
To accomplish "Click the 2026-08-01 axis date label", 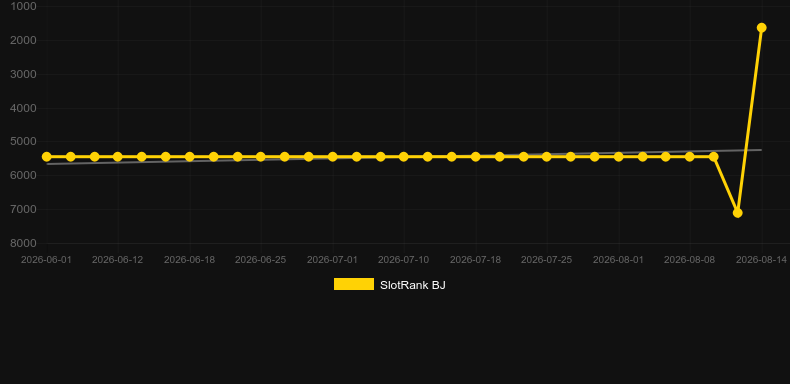I will (x=618, y=260).
